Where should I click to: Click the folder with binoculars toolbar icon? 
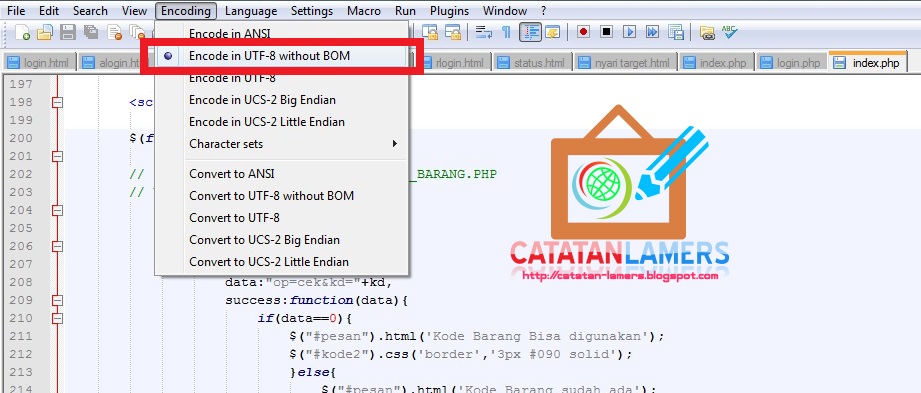click(x=707, y=32)
